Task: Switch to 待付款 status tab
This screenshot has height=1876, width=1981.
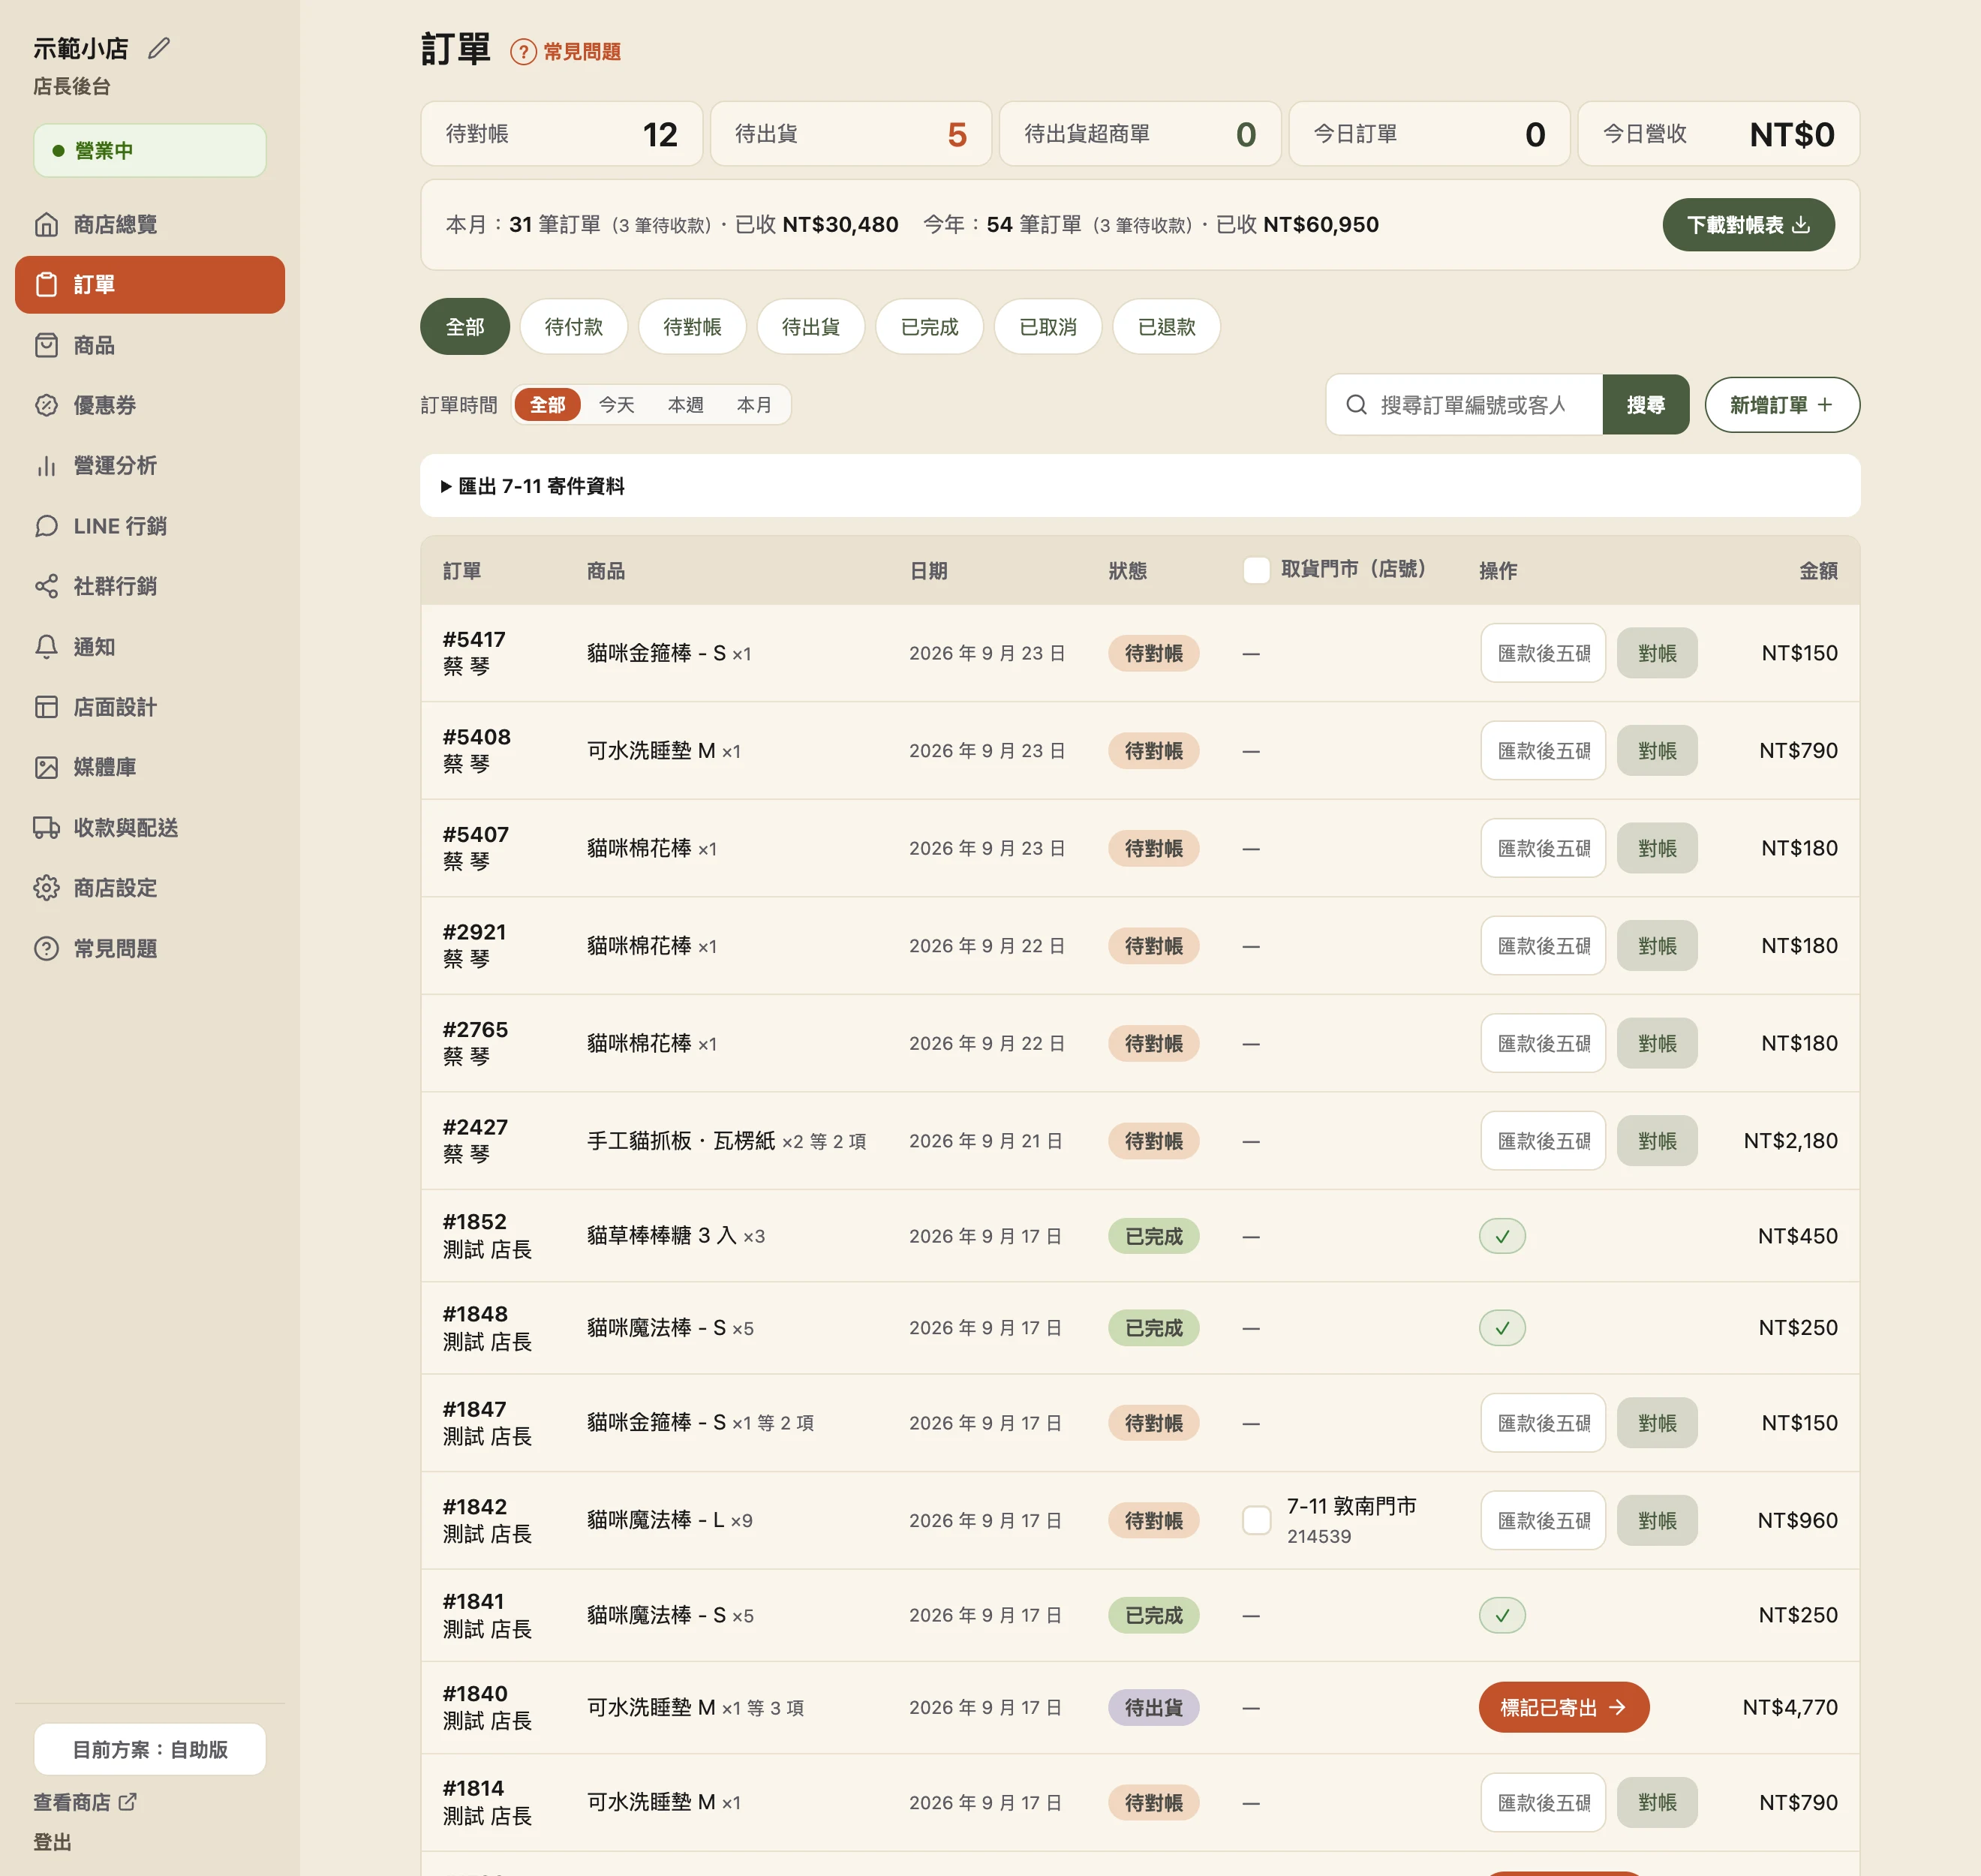Action: pyautogui.click(x=574, y=327)
